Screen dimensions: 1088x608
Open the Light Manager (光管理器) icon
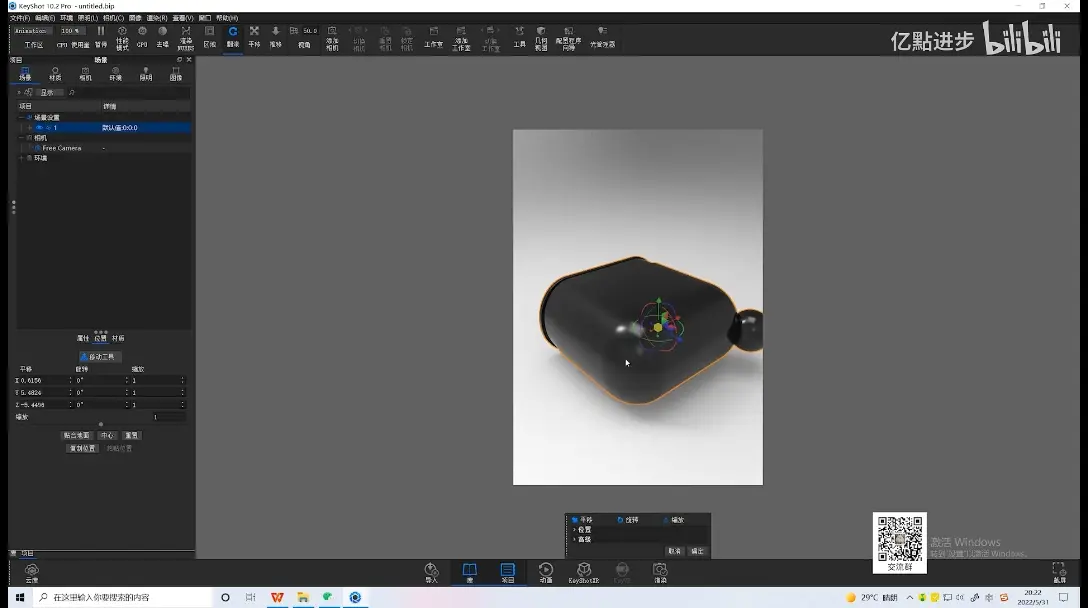click(x=602, y=36)
